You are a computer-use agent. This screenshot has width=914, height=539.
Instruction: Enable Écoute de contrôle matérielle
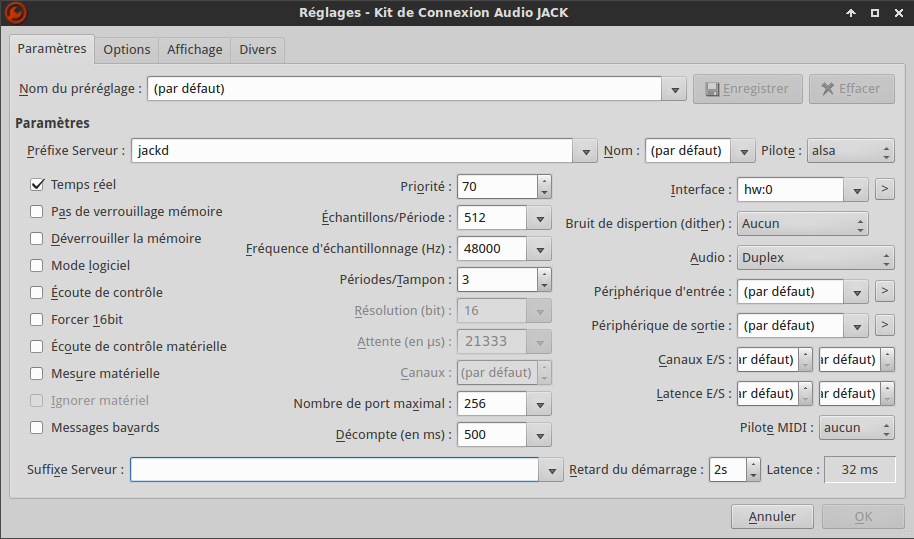tap(37, 347)
